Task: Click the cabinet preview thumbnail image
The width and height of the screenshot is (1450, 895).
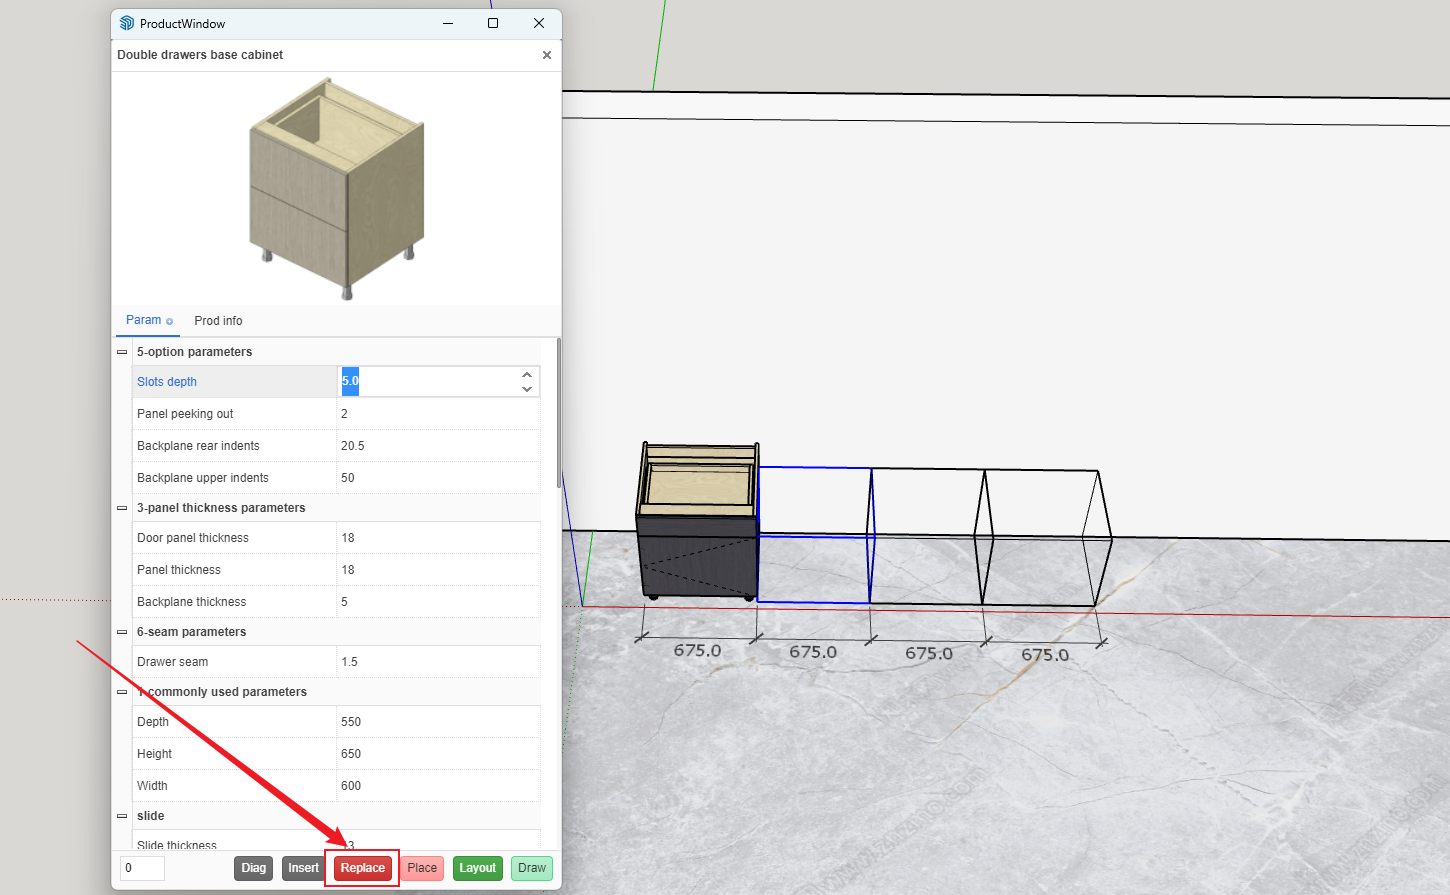Action: click(337, 188)
